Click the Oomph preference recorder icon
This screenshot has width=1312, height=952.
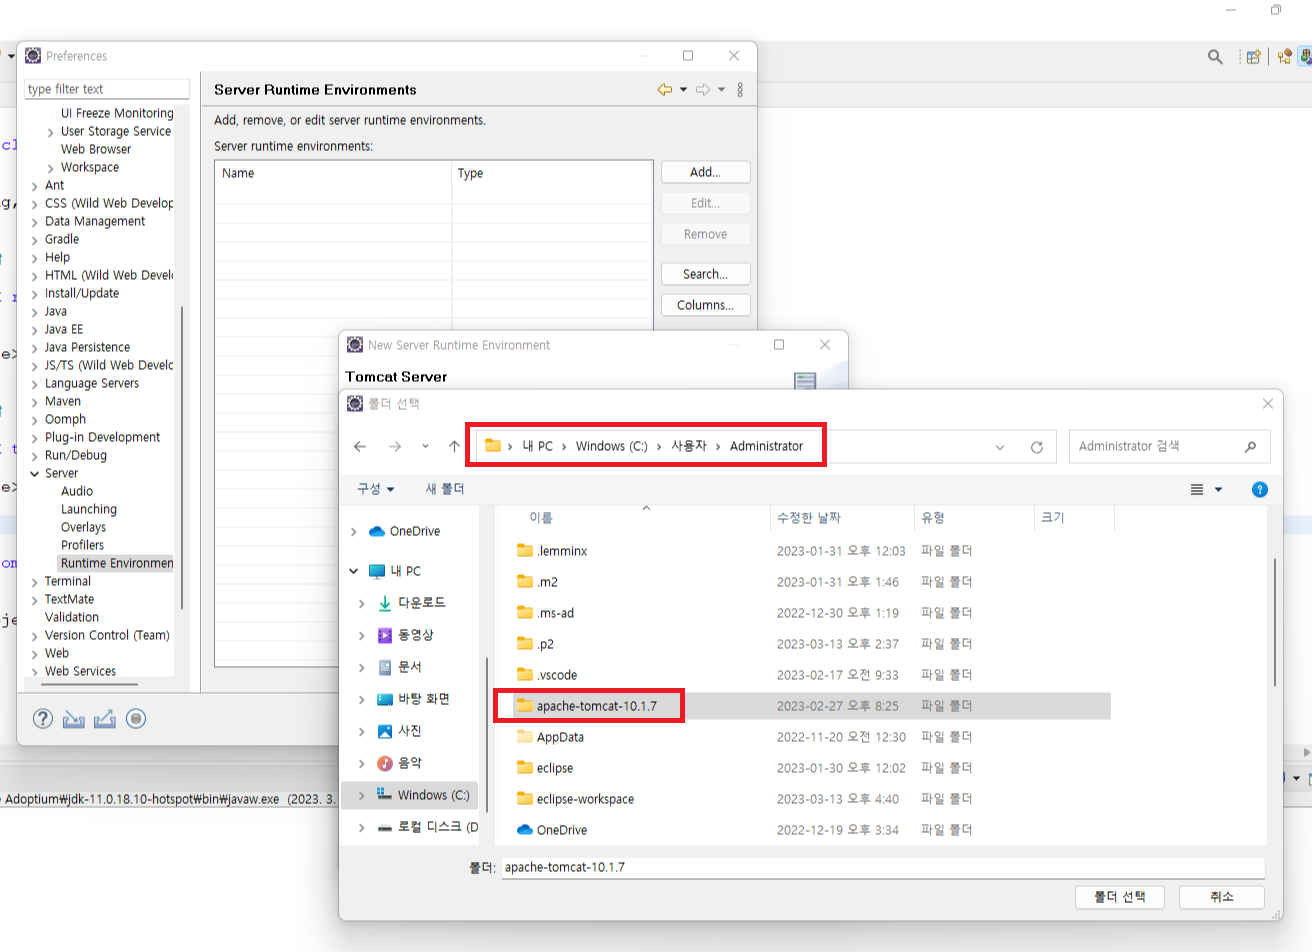click(137, 718)
